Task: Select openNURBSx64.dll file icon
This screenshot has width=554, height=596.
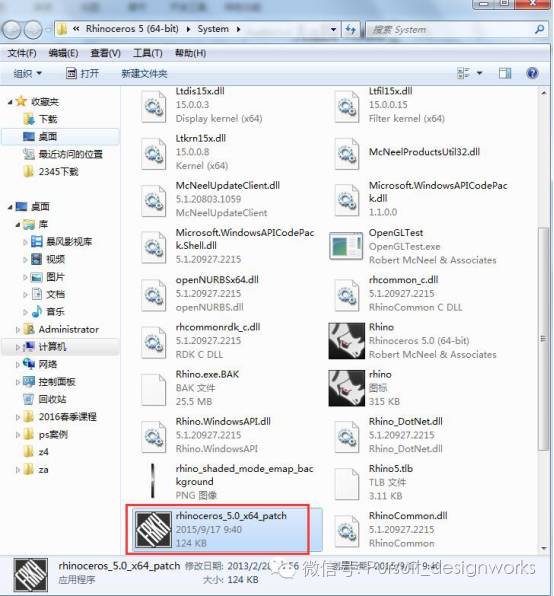Action: (x=154, y=295)
